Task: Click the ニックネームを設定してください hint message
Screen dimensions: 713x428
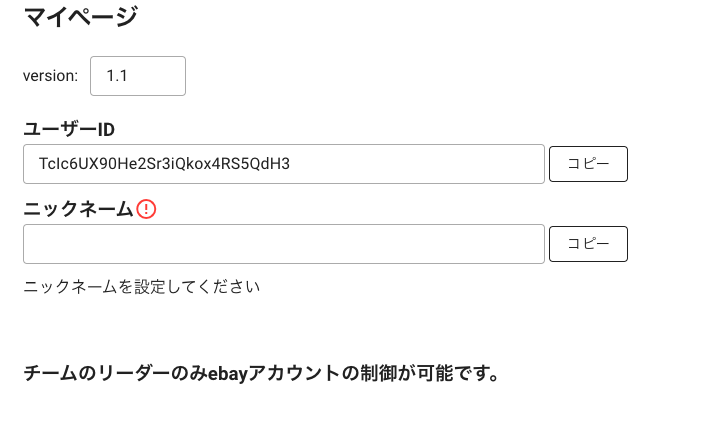Action: (141, 287)
